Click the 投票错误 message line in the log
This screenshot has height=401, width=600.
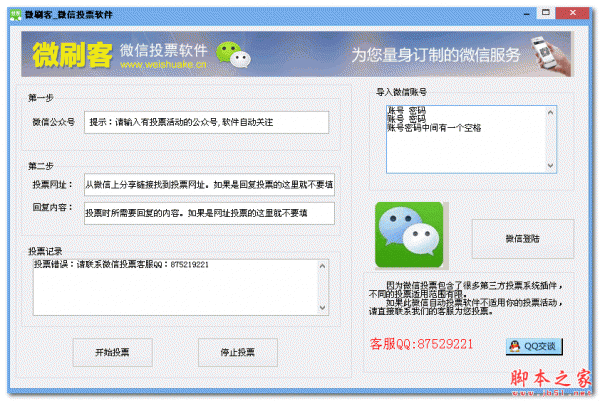[121, 264]
